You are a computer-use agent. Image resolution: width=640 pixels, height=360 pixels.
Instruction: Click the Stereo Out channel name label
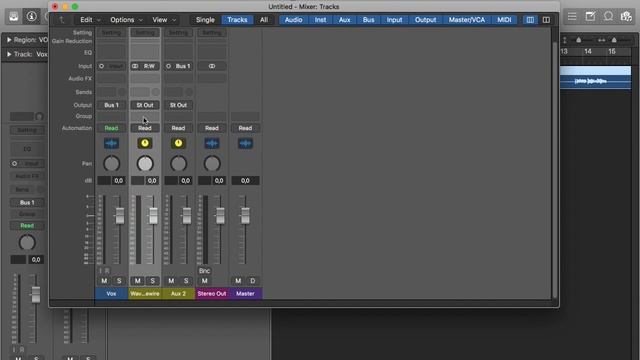pyautogui.click(x=211, y=293)
